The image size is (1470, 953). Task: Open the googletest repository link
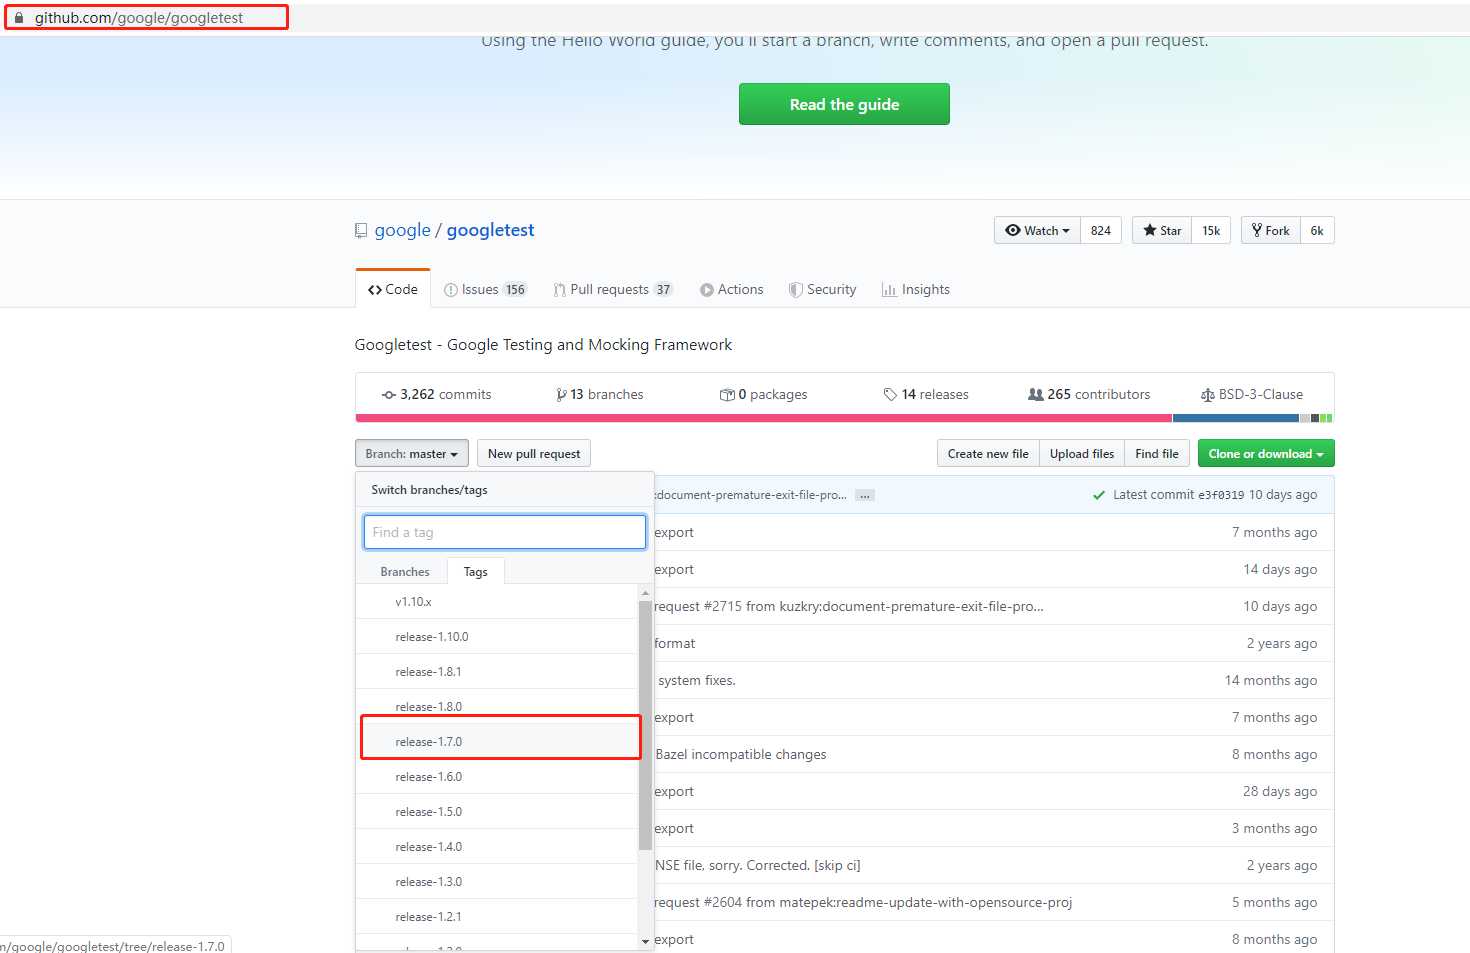(x=490, y=230)
